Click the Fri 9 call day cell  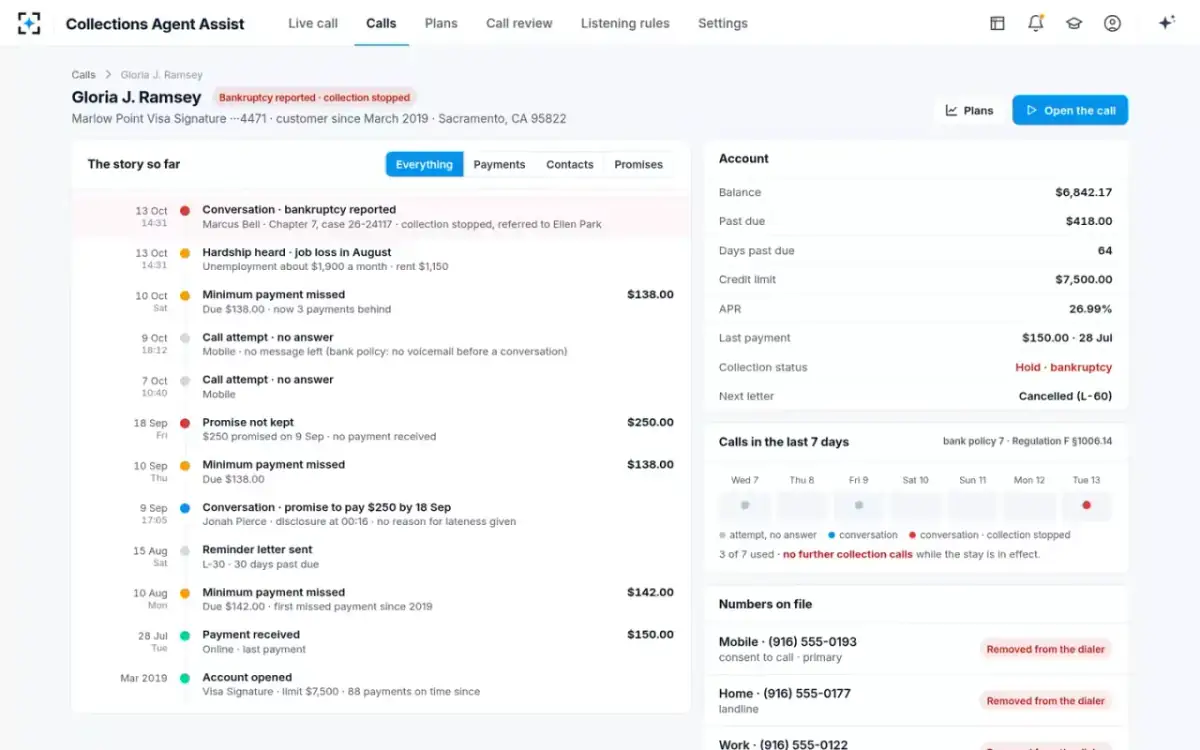[x=859, y=505]
